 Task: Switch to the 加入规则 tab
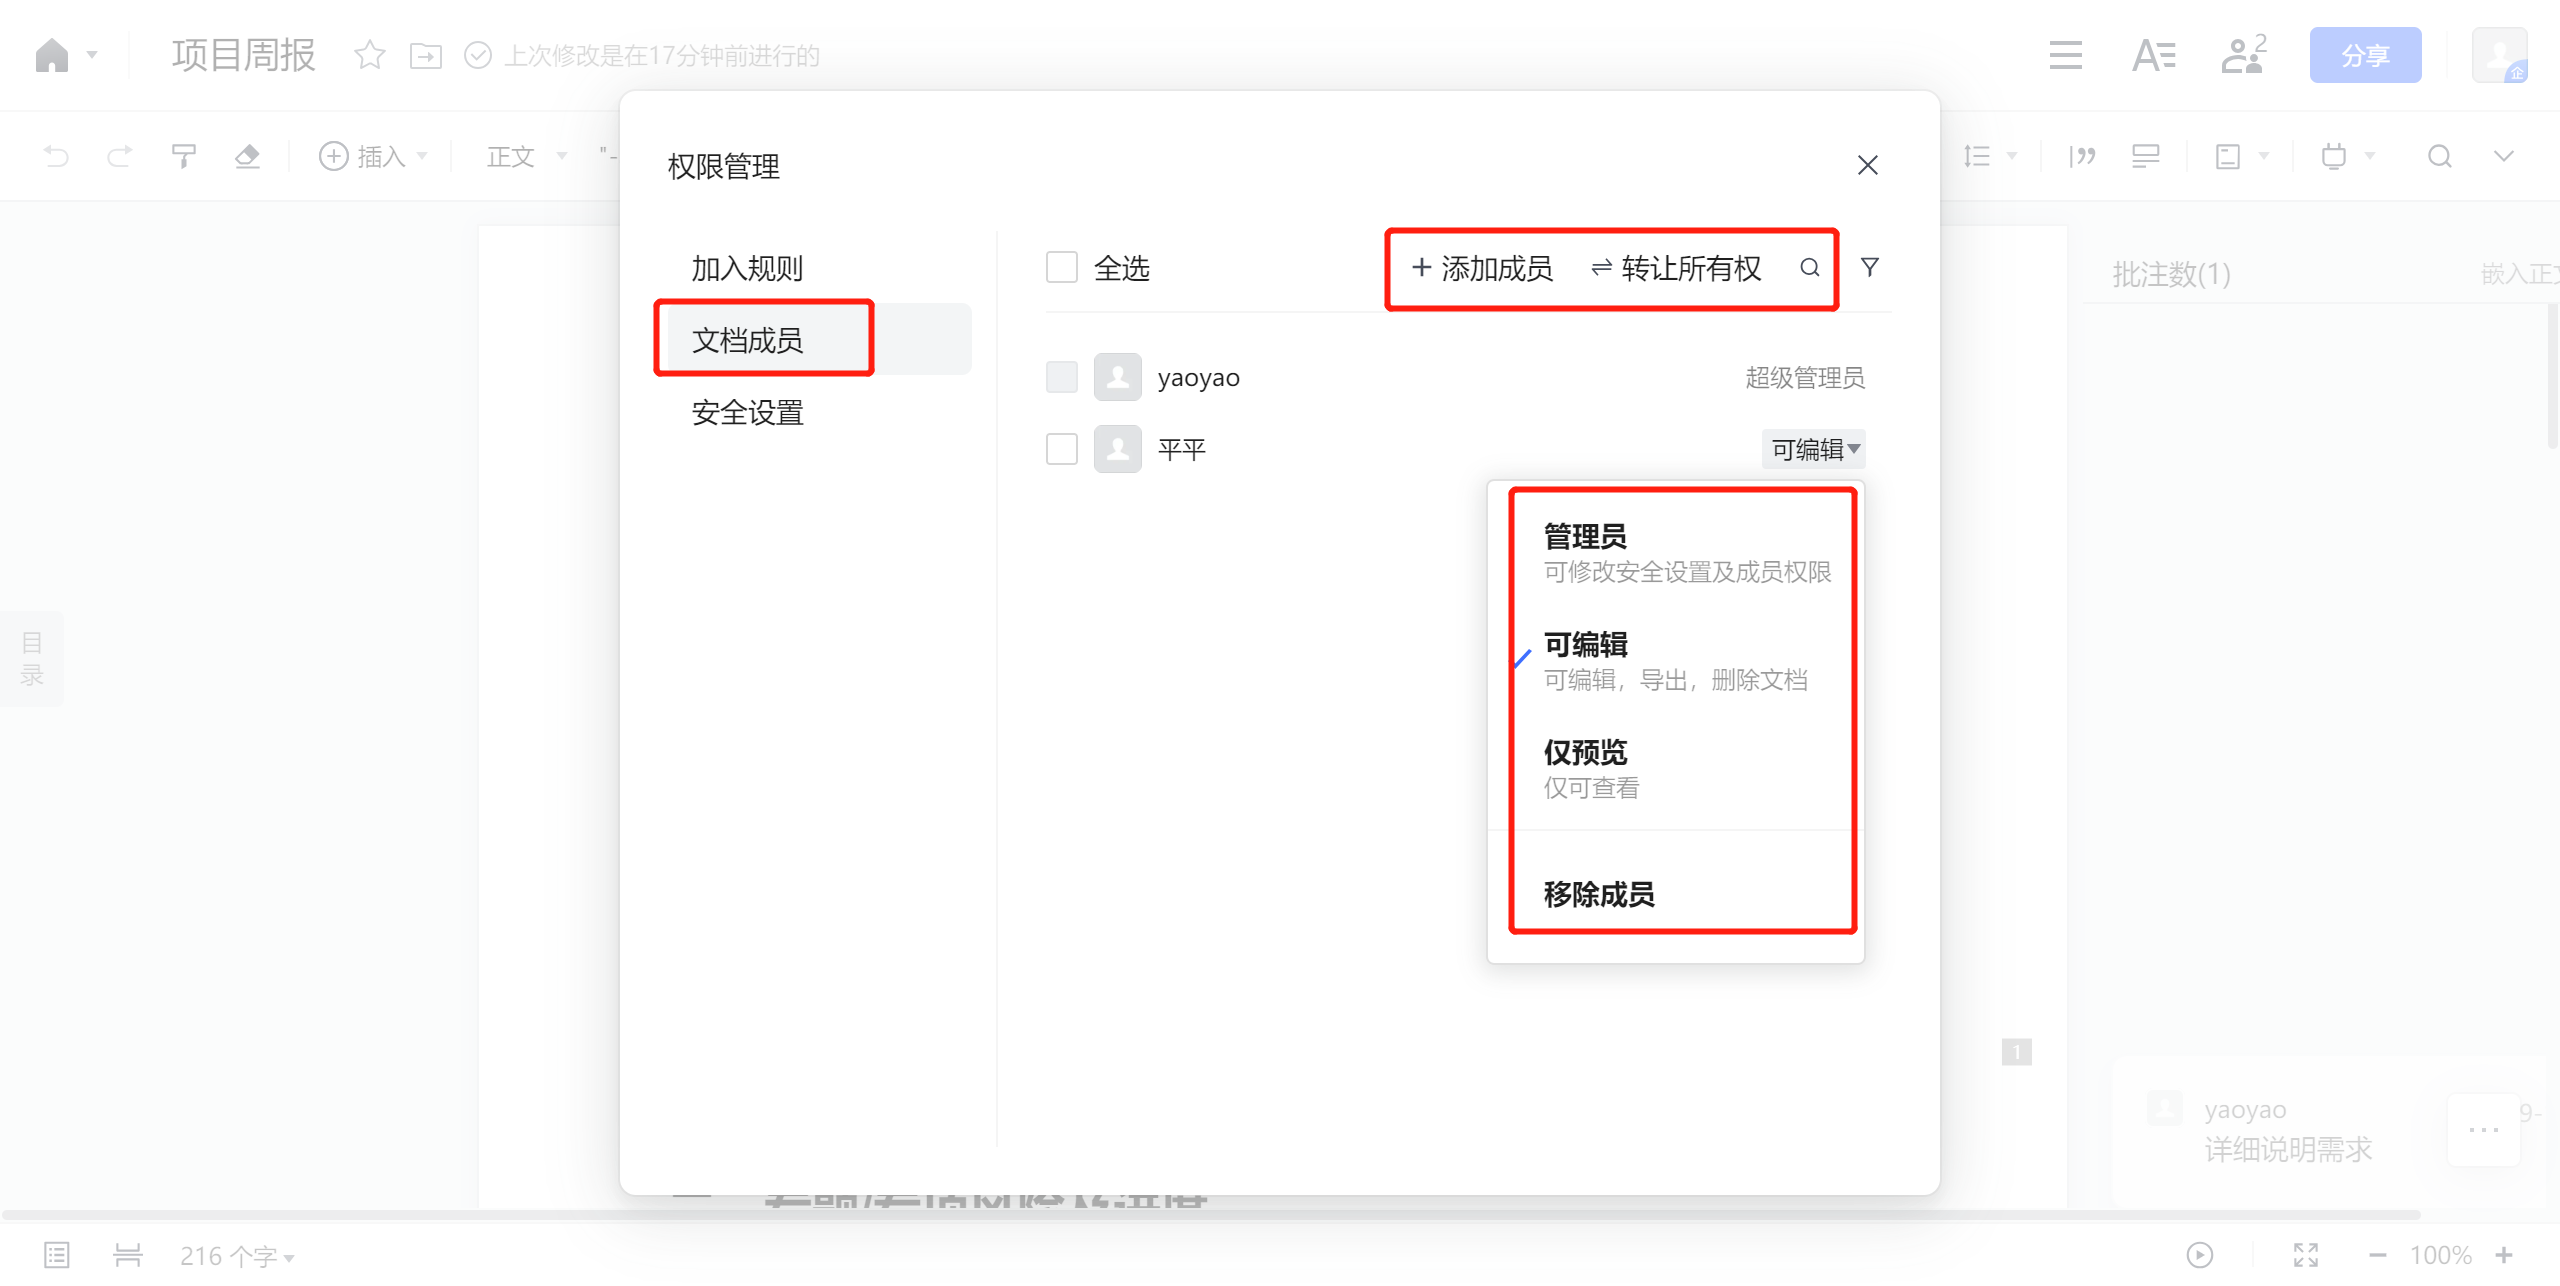tap(747, 268)
